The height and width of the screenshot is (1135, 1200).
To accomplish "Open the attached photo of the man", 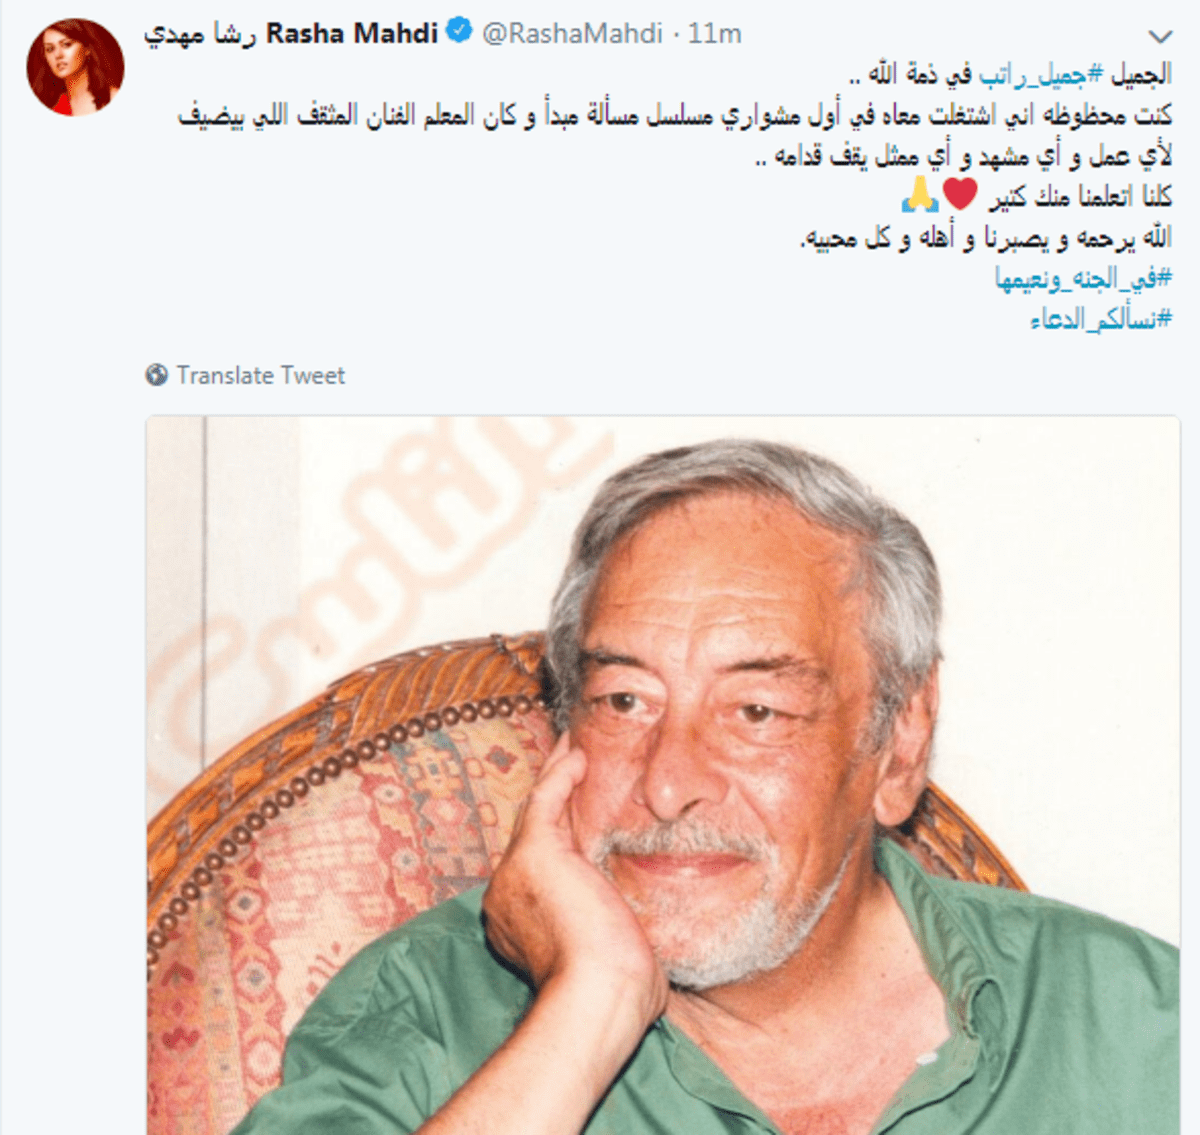I will 663,775.
